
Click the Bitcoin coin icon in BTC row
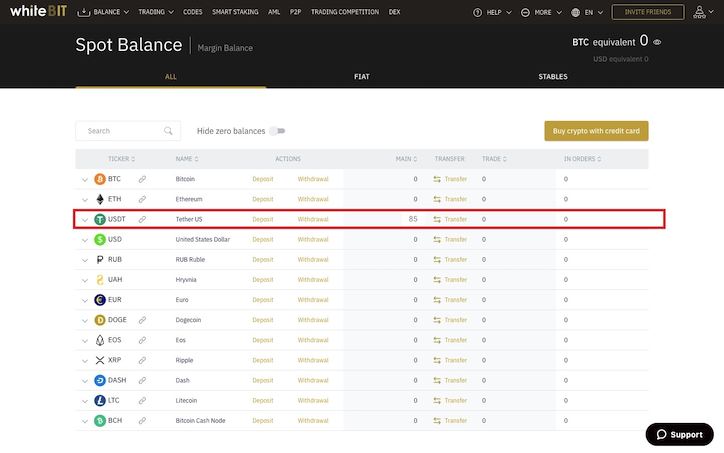coord(100,179)
